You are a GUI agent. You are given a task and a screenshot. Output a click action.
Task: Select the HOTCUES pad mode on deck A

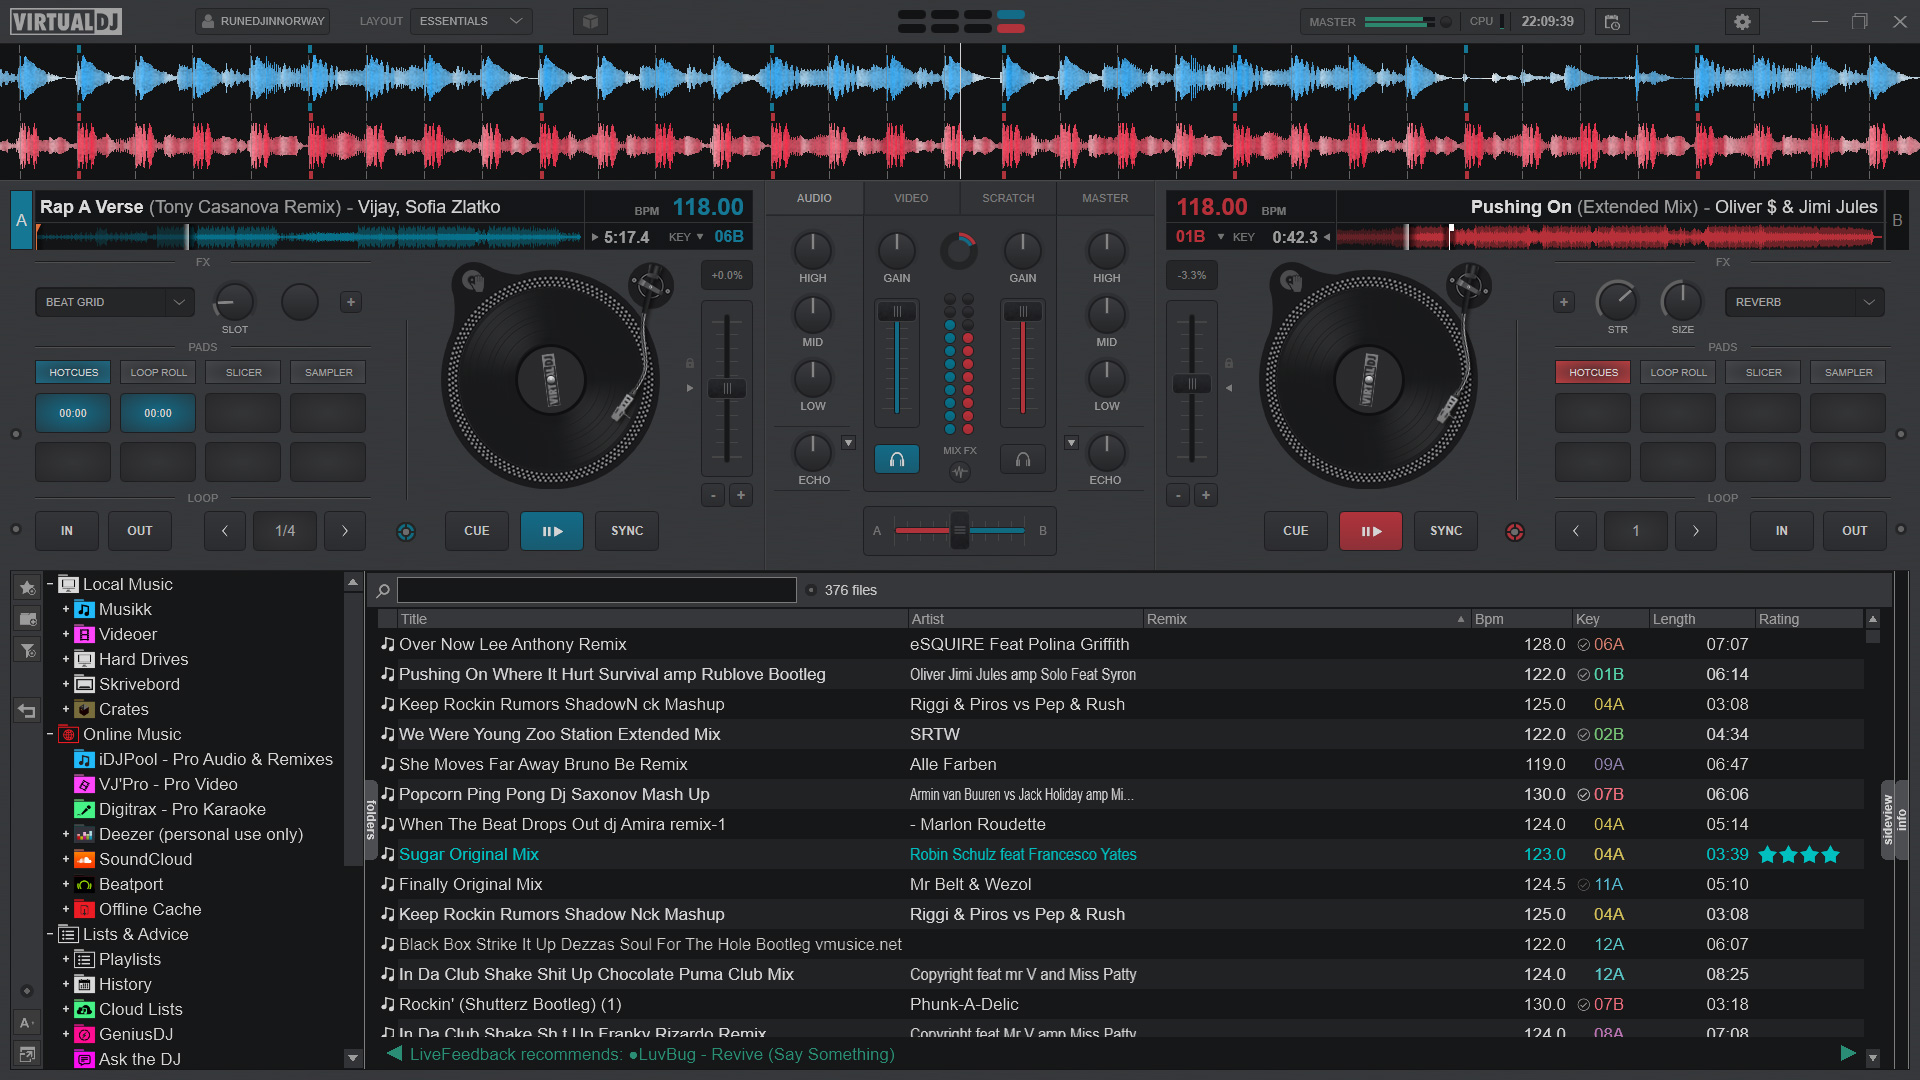[71, 372]
